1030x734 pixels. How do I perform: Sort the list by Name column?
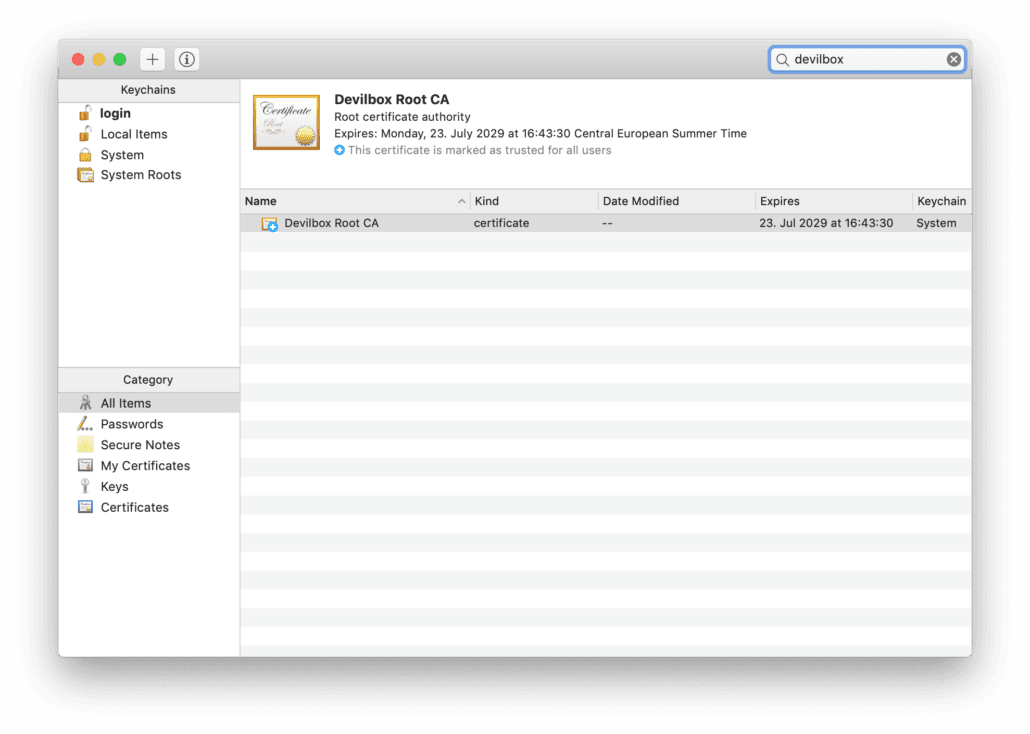click(350, 201)
